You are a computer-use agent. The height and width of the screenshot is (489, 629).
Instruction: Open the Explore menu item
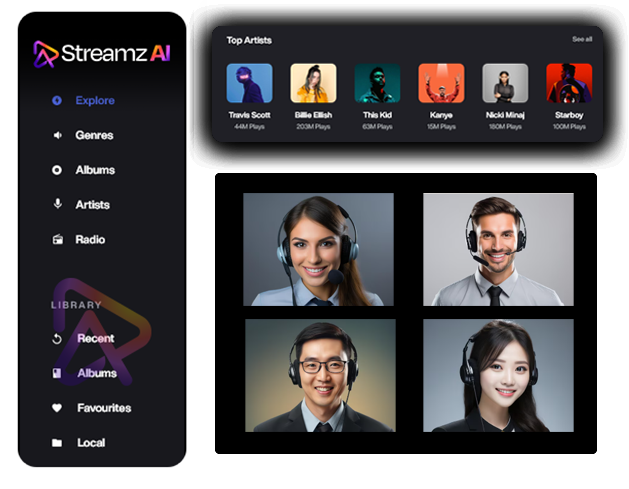coord(95,100)
